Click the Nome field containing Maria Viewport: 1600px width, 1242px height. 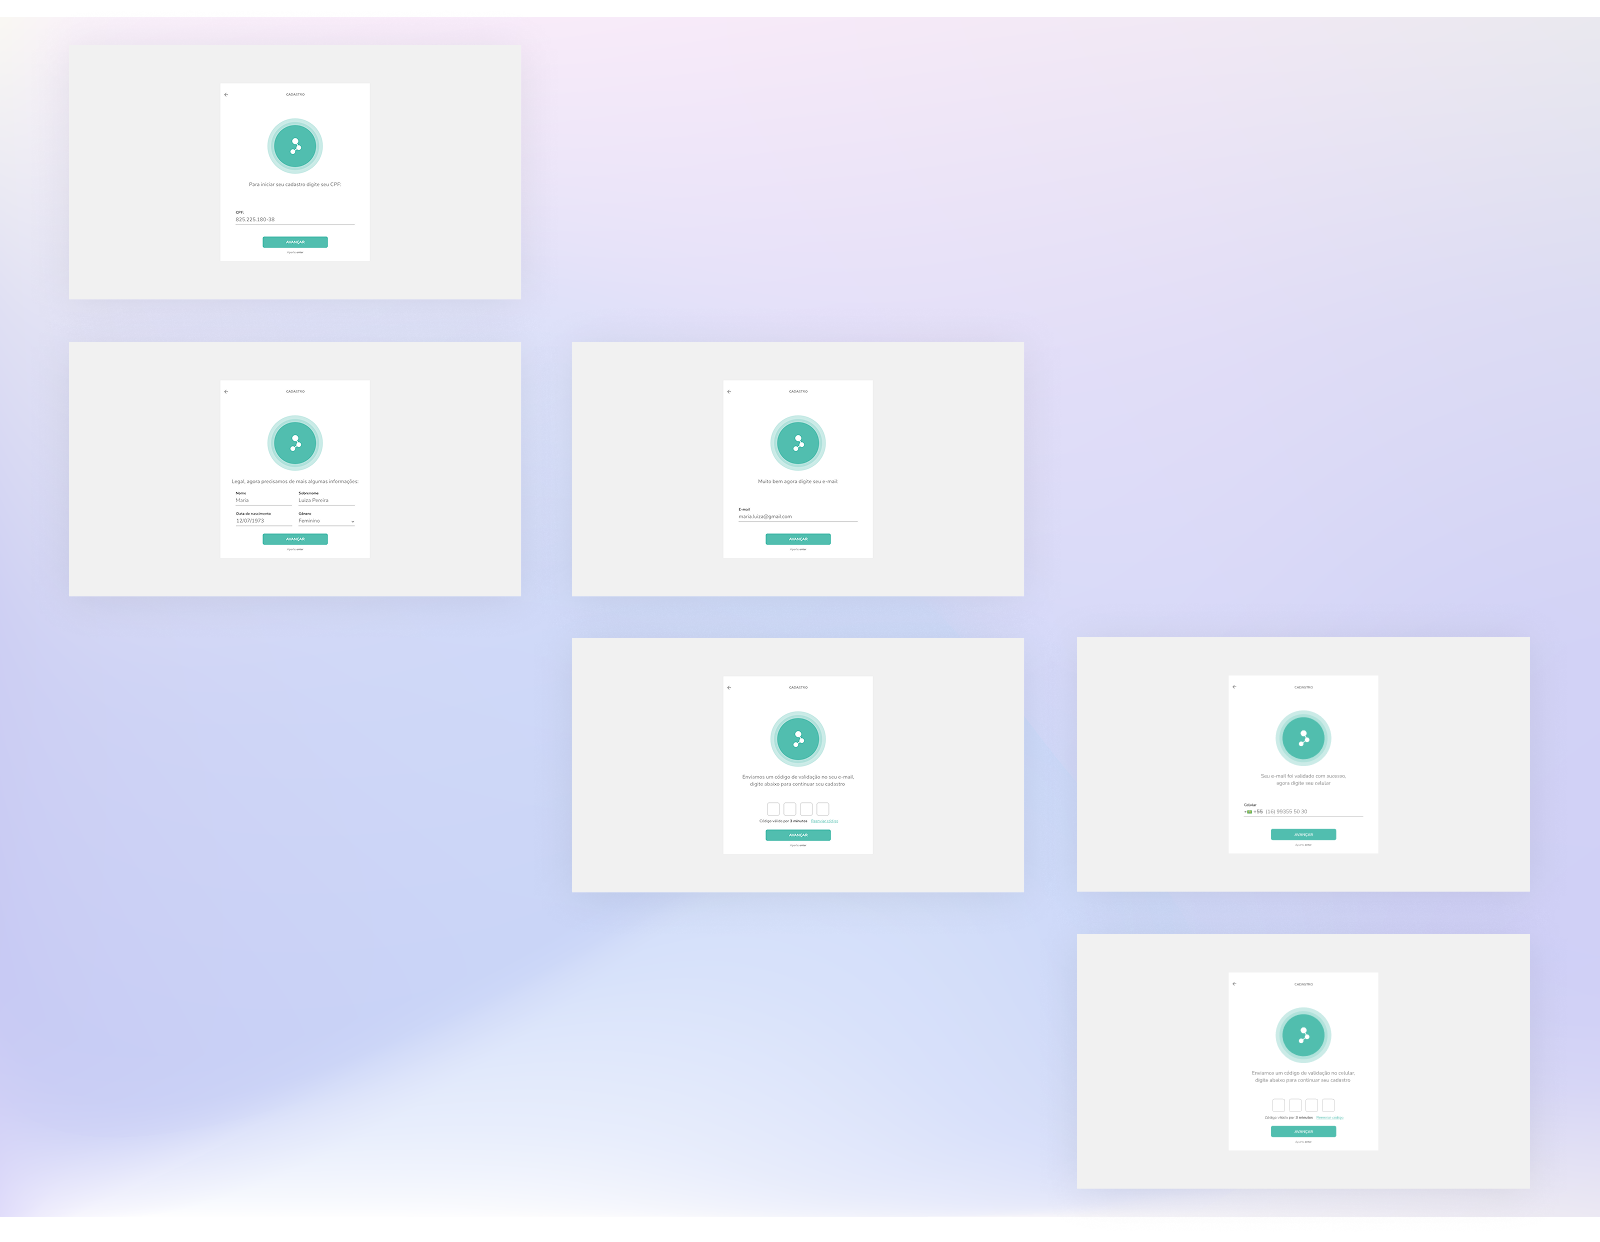263,500
